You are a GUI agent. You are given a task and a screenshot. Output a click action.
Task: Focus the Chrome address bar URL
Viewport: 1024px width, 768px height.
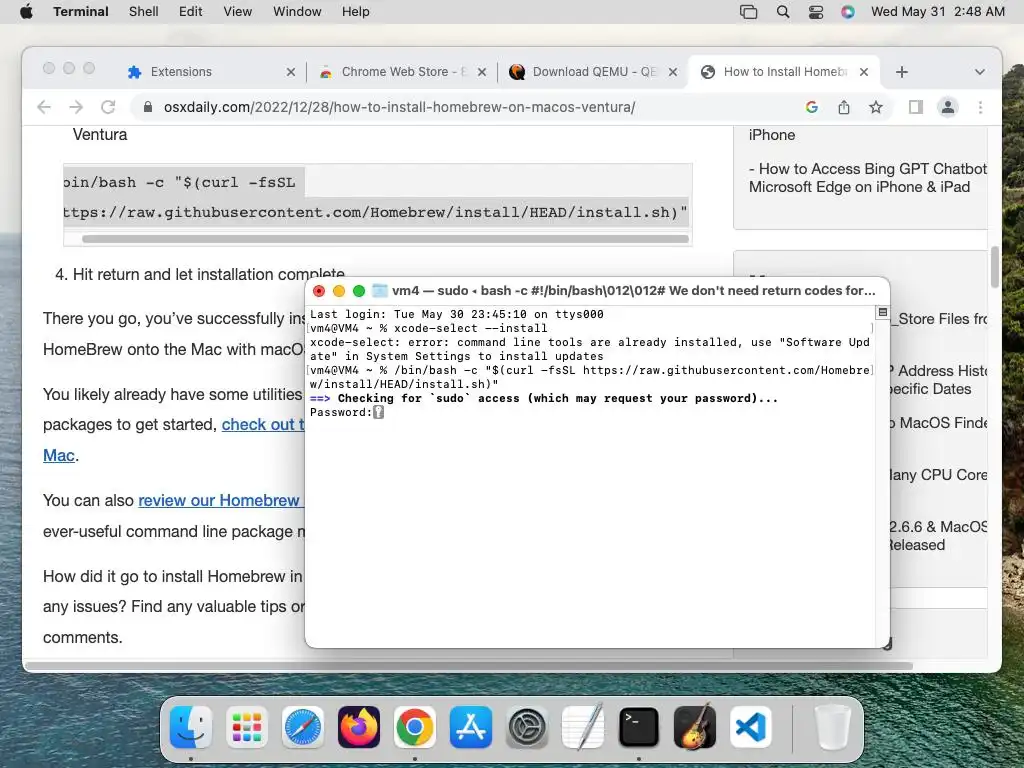point(399,107)
